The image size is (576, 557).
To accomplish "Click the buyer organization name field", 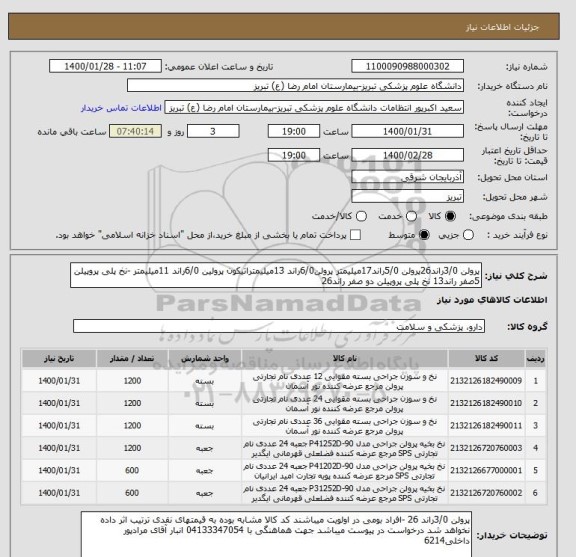I will point(295,86).
